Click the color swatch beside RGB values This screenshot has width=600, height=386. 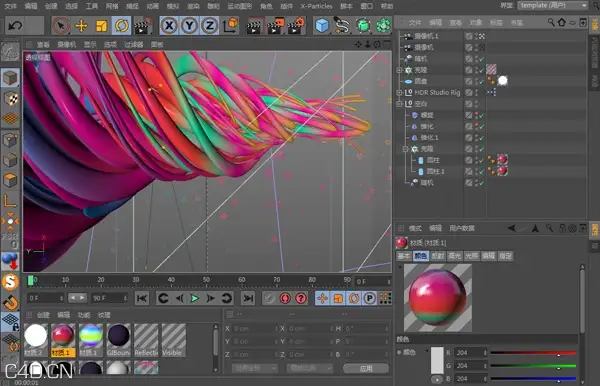click(x=437, y=360)
